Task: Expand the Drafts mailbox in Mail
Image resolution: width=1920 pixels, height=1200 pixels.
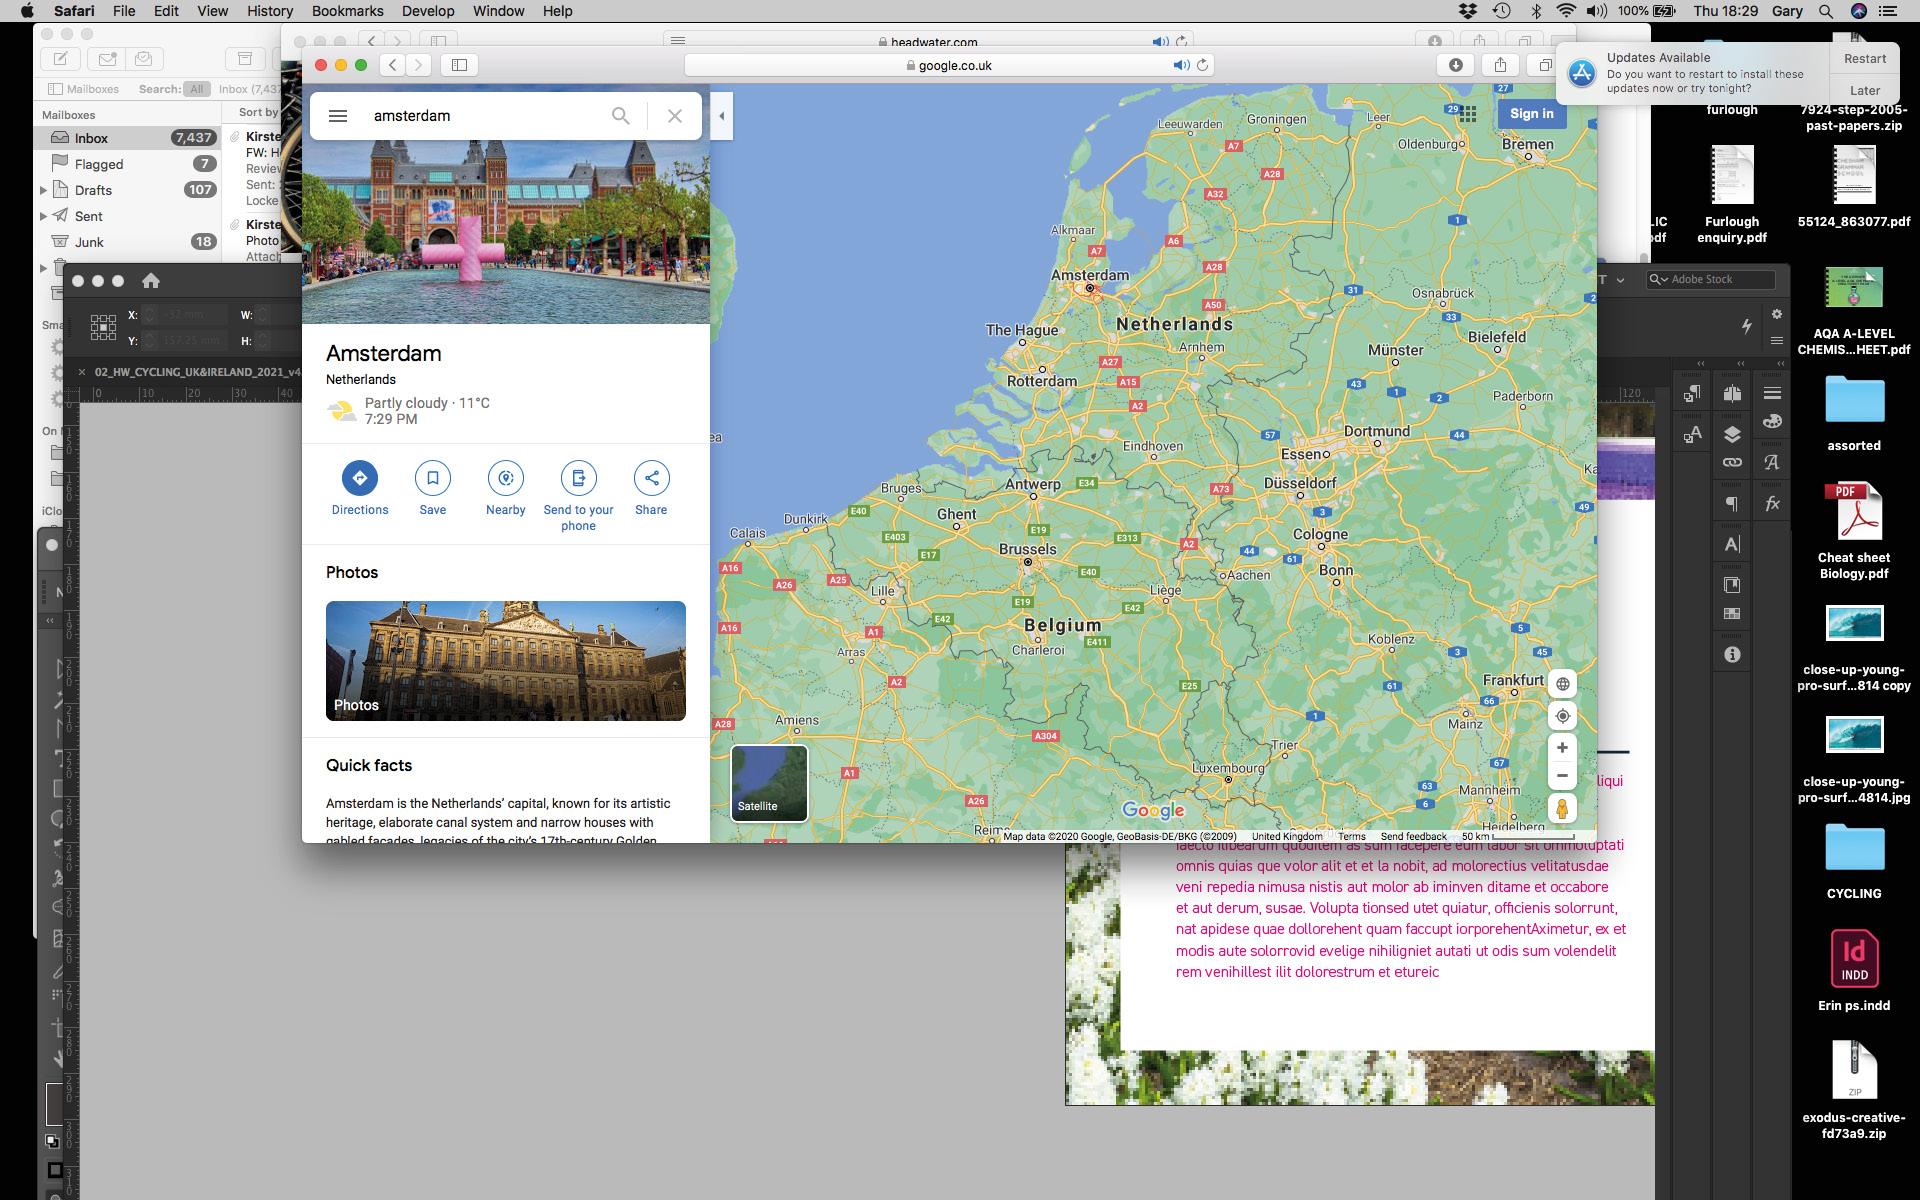Action: [x=43, y=190]
